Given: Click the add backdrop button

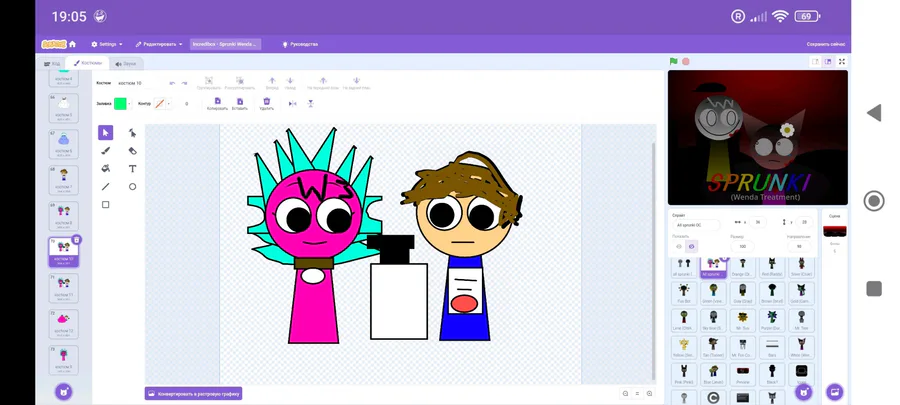Looking at the screenshot, I should [x=834, y=392].
